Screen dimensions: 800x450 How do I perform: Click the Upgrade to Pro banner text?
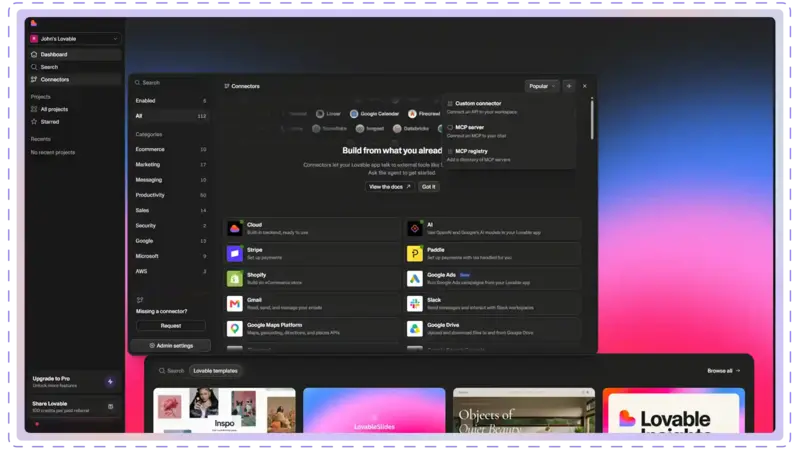click(54, 382)
